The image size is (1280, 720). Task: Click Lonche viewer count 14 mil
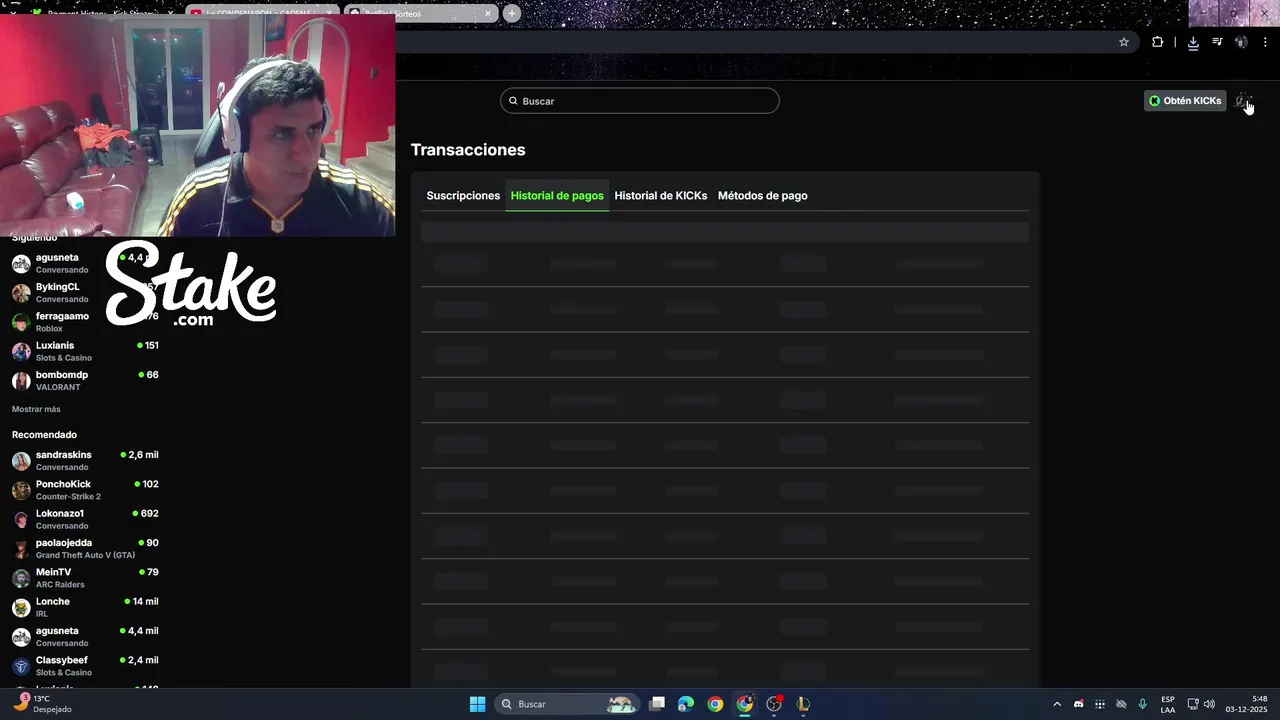[x=145, y=602]
